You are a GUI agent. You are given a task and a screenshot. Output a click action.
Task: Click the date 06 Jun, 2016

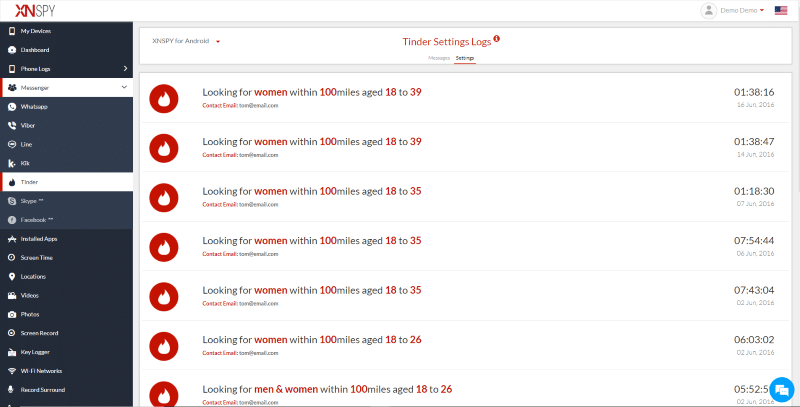coord(755,253)
